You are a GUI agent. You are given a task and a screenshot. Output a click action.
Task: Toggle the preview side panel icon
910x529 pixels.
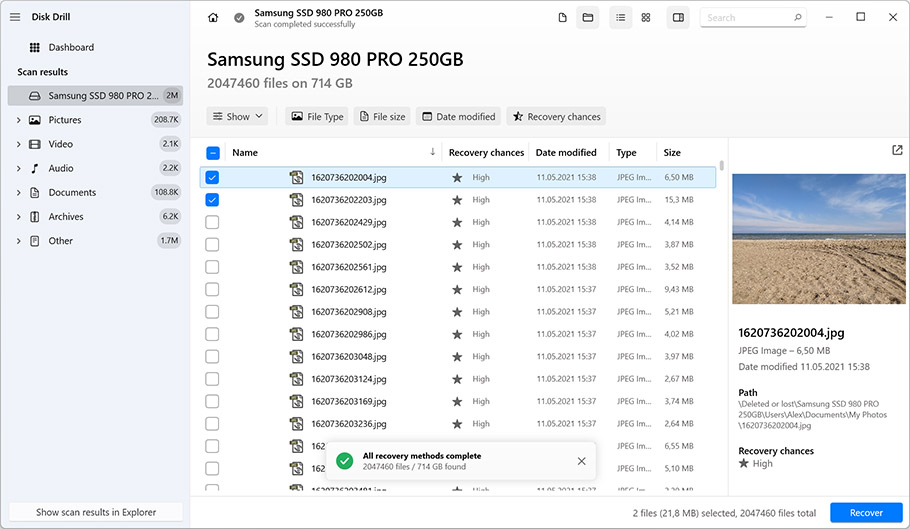click(678, 18)
